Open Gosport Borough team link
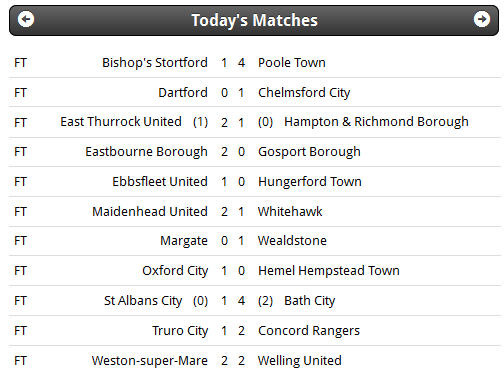 click(309, 152)
